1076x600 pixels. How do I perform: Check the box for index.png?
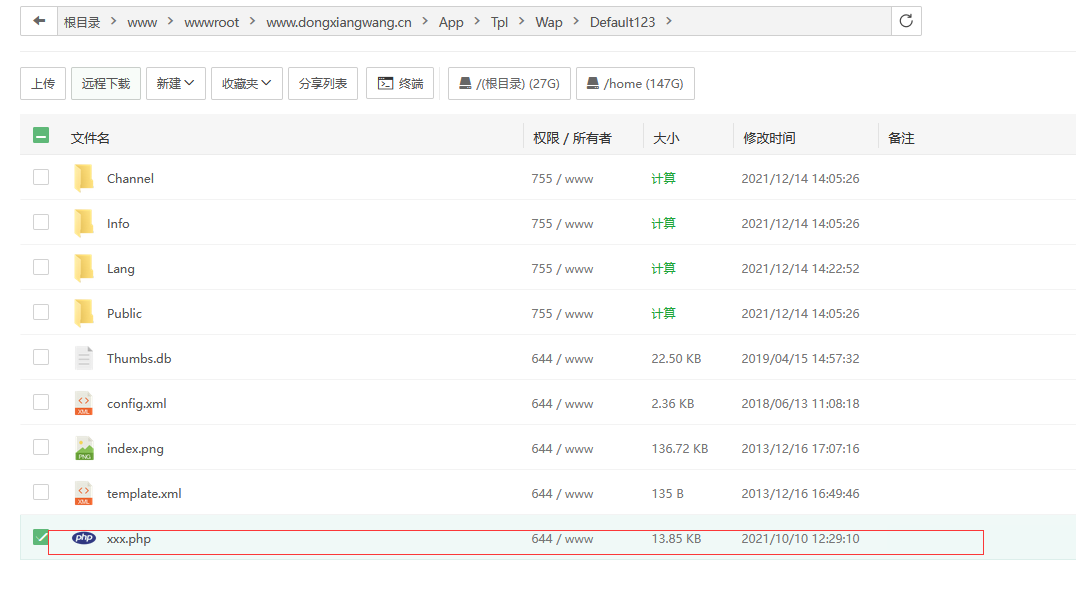click(41, 447)
